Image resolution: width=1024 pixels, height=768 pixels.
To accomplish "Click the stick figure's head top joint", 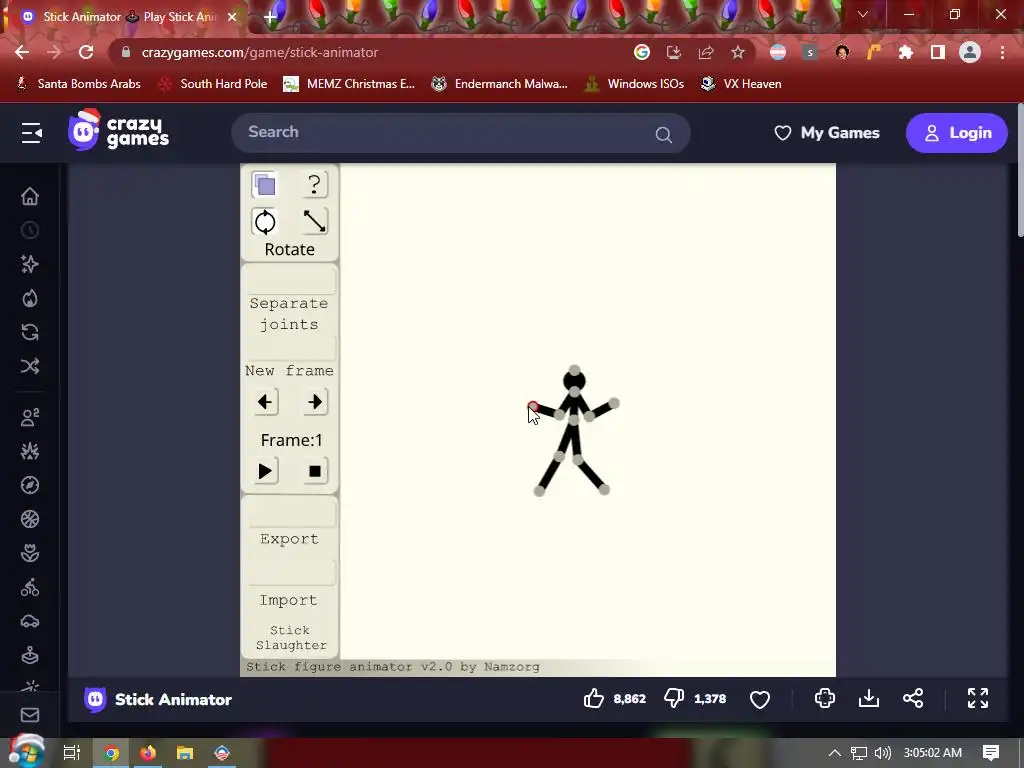I will point(574,370).
